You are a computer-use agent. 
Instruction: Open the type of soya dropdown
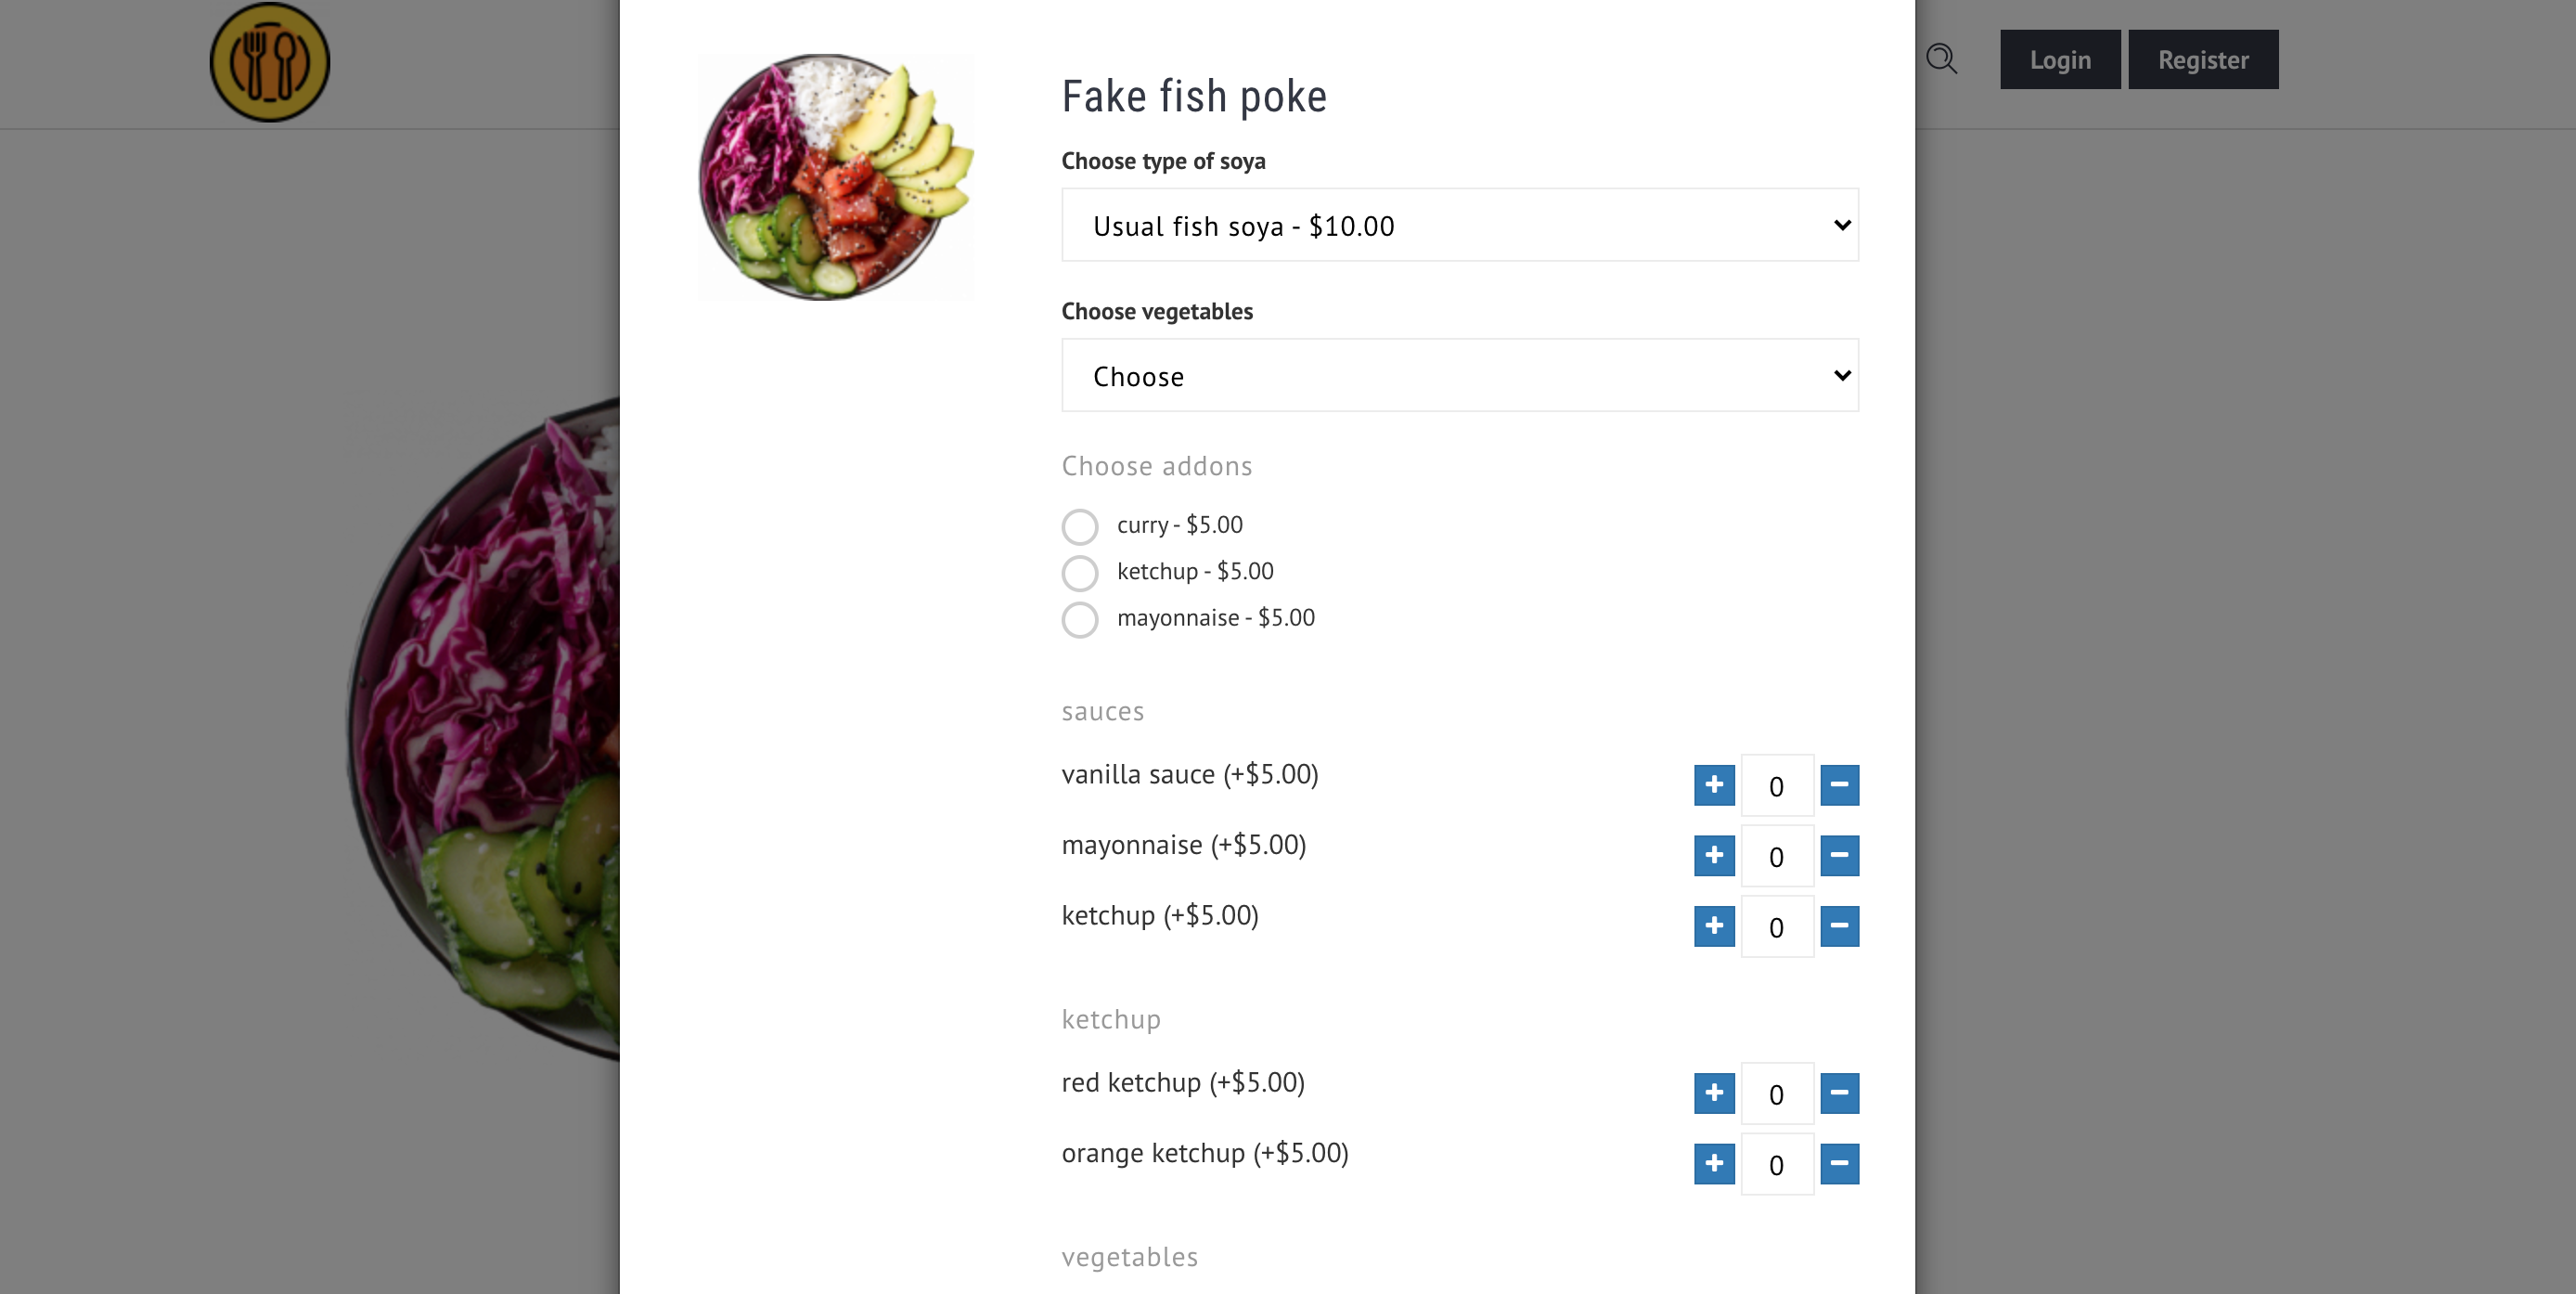tap(1460, 225)
